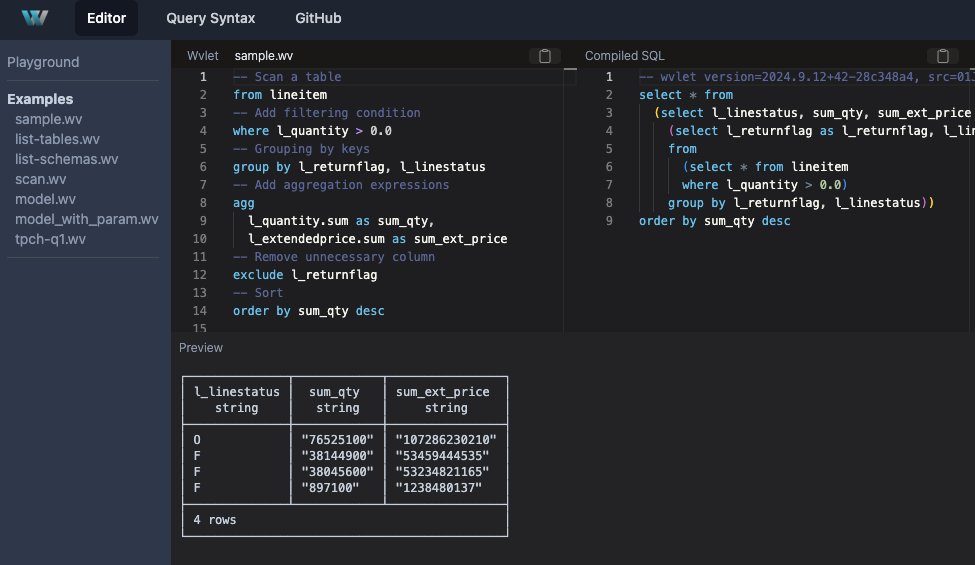Open model_with_param.wv example
This screenshot has width=975, height=565.
coord(86,219)
